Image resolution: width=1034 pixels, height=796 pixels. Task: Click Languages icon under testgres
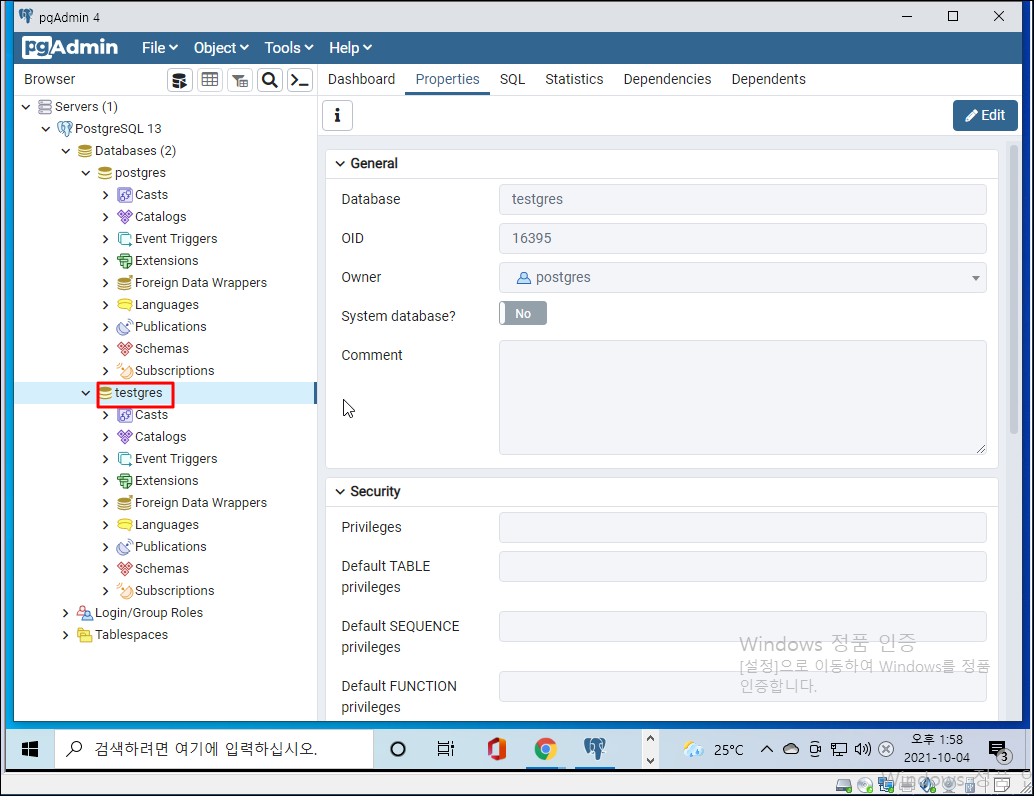125,525
